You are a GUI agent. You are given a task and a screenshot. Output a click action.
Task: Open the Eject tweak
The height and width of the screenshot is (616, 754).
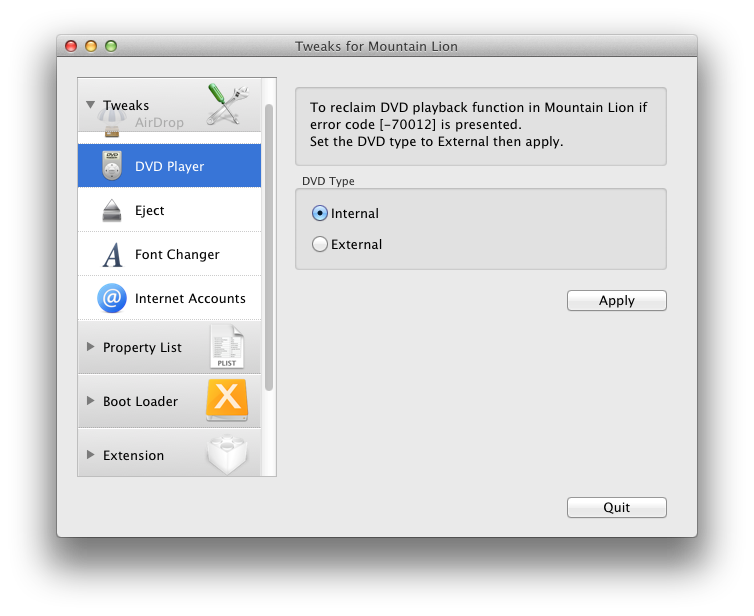coord(169,210)
